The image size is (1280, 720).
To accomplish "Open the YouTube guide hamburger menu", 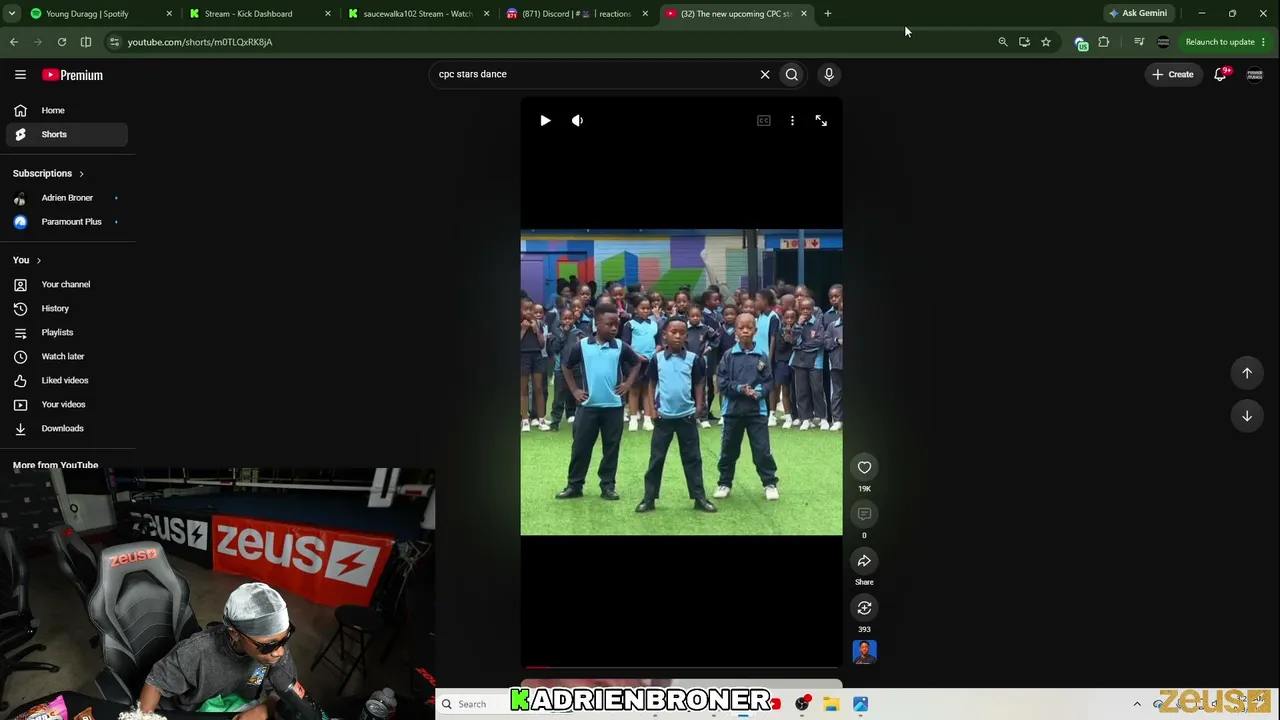I will (x=20, y=74).
